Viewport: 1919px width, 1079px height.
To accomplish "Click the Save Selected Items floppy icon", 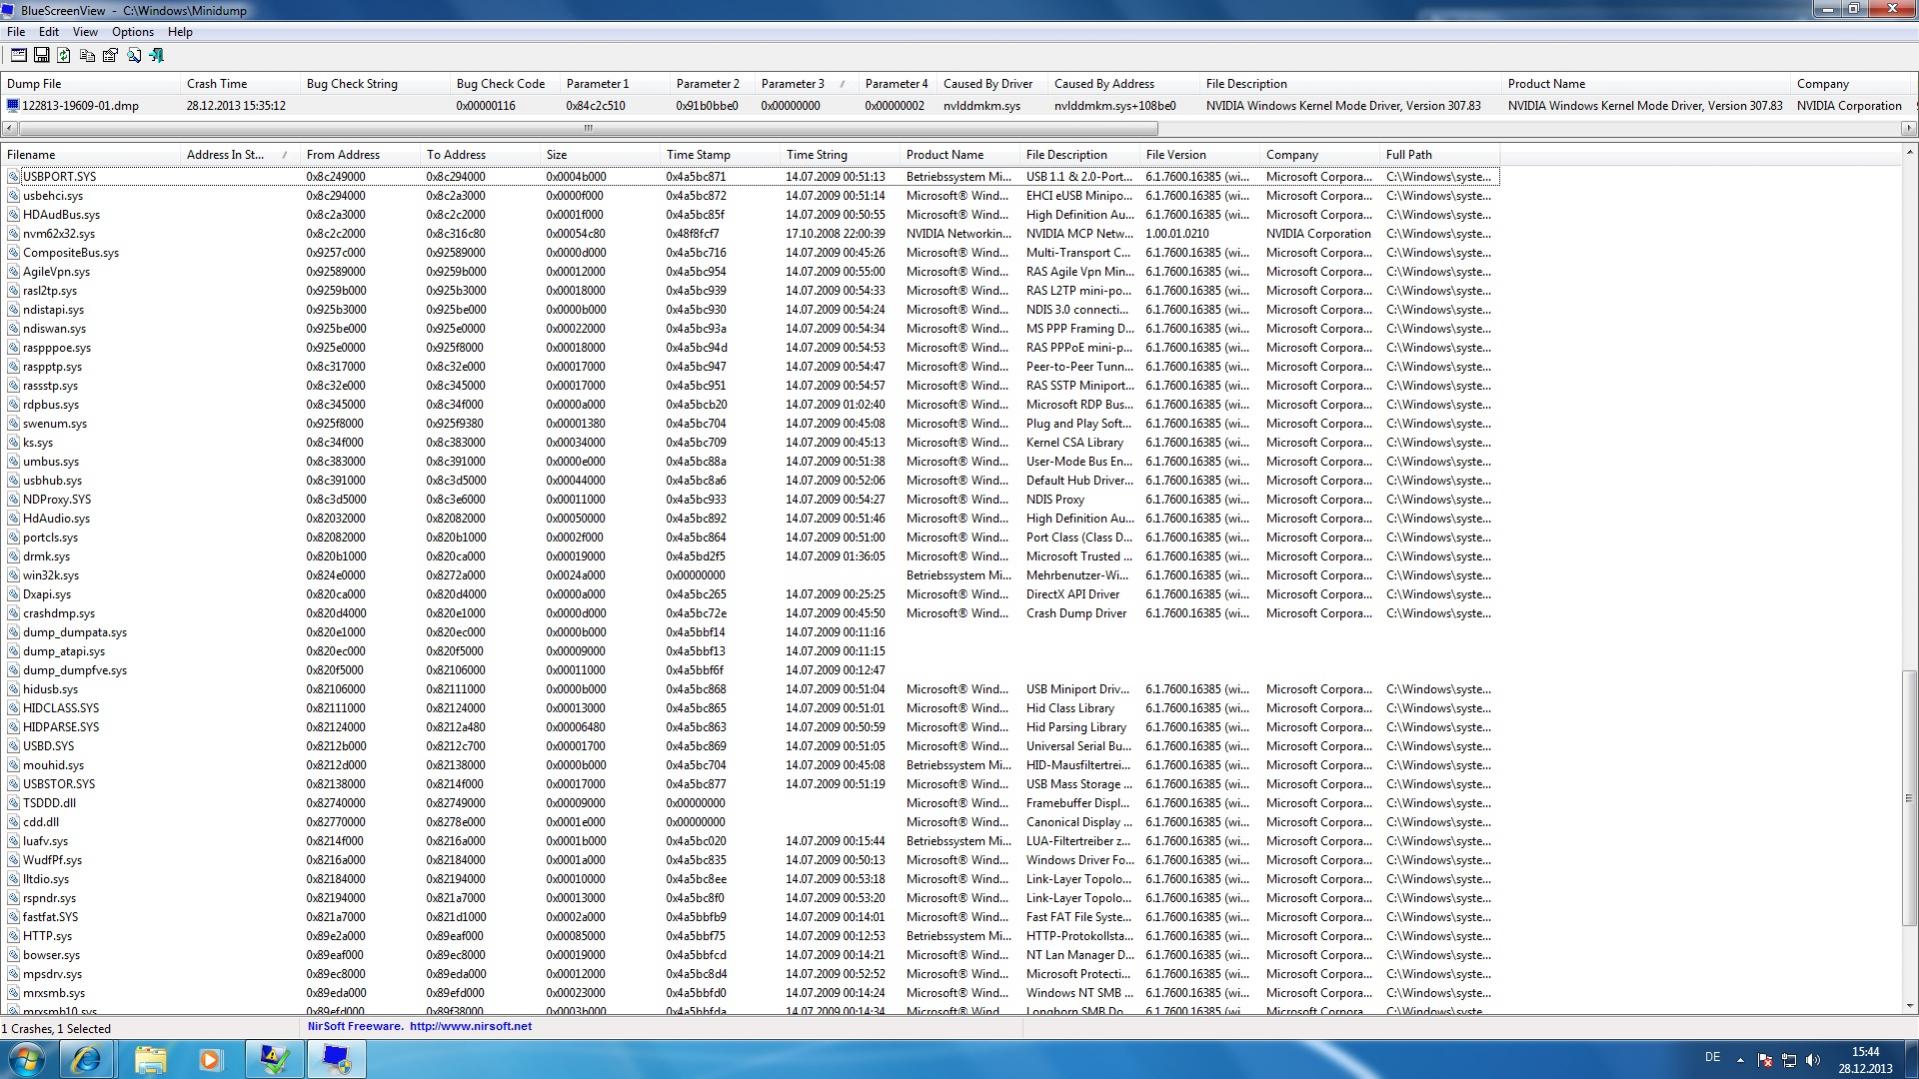I will (41, 56).
